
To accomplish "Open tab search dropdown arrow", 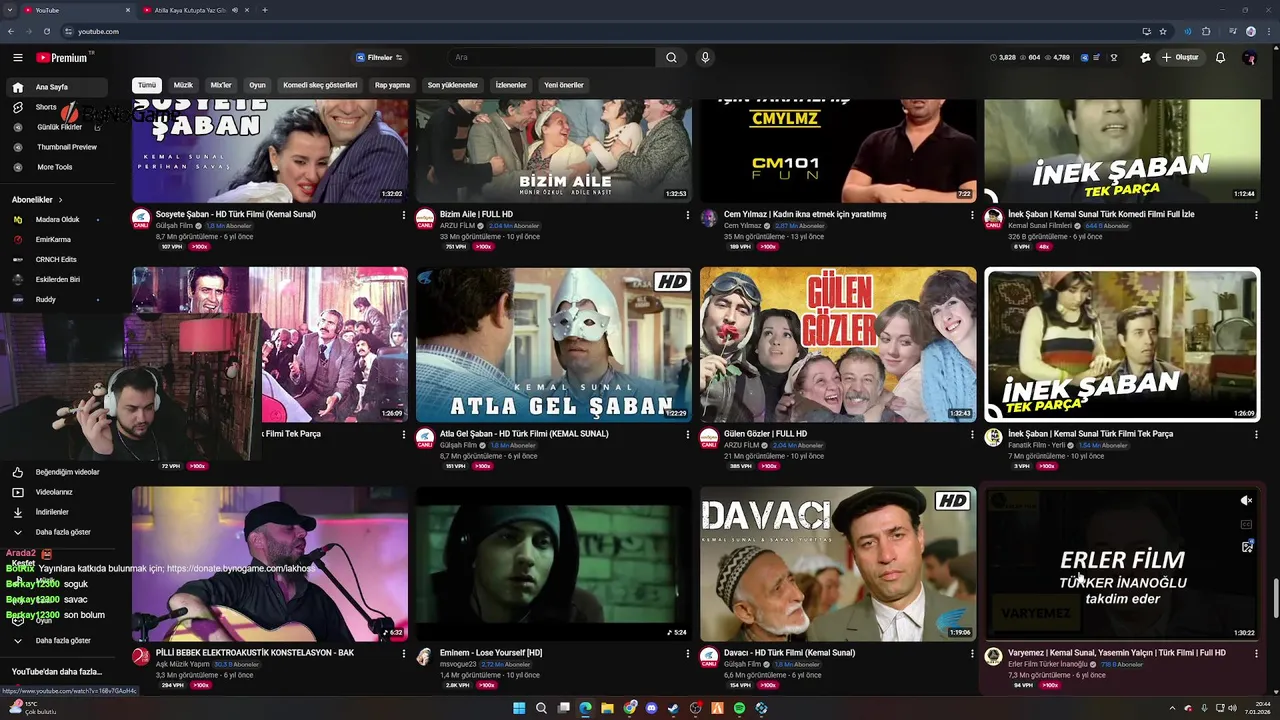I will click(x=12, y=10).
